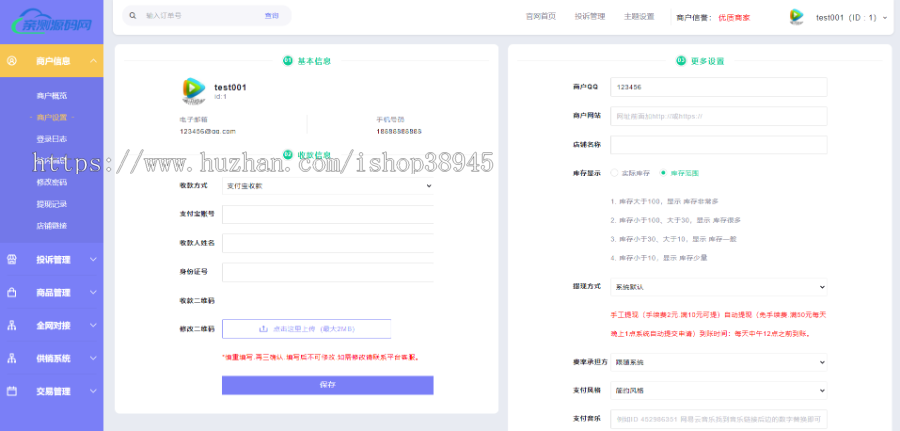The width and height of the screenshot is (900, 431).
Task: Click the purple 保存 button
Action: (327, 385)
